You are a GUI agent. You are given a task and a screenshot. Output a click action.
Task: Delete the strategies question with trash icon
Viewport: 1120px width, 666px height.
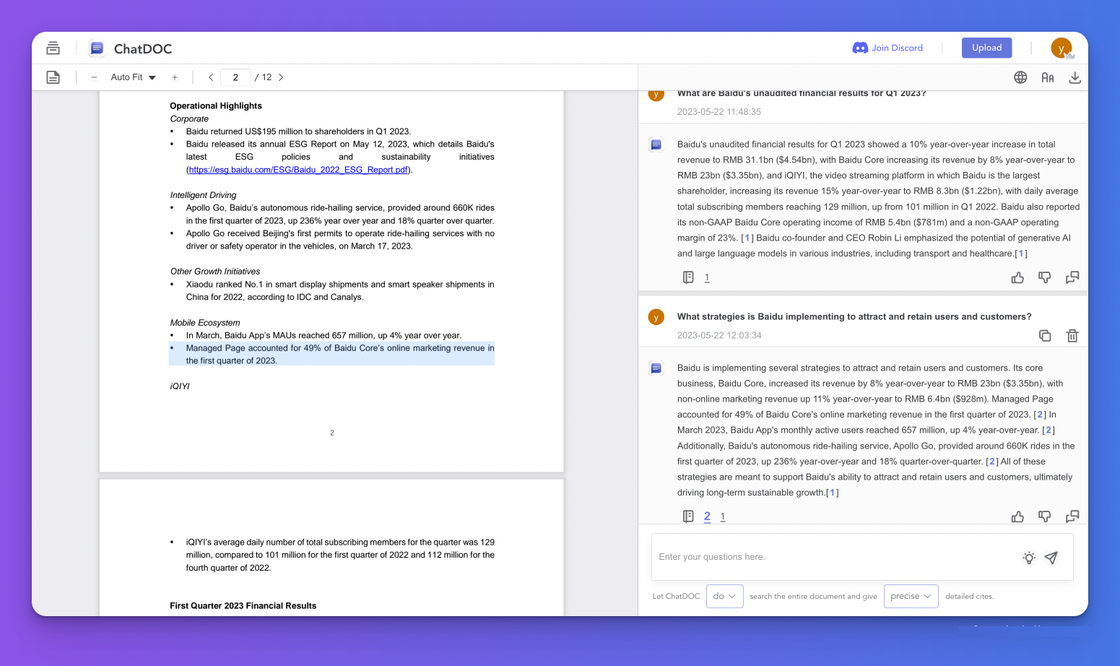pyautogui.click(x=1072, y=336)
